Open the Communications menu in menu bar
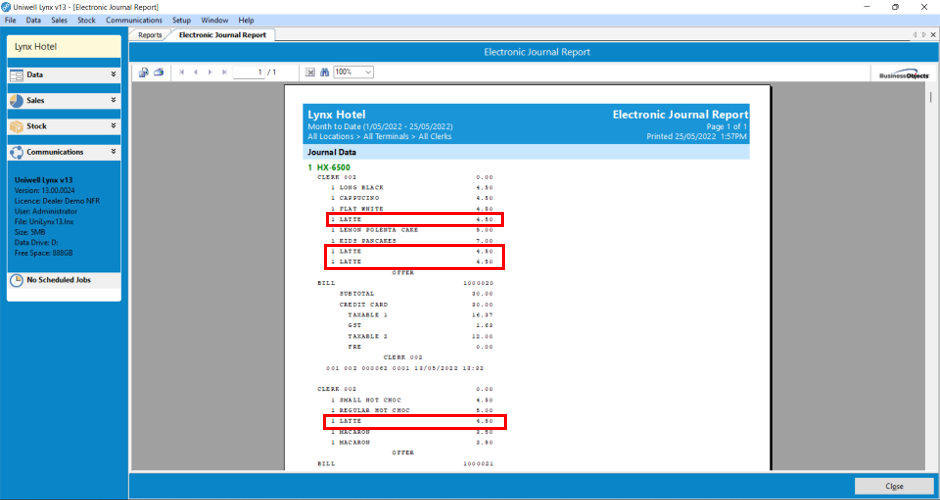The height and width of the screenshot is (500, 940). (x=134, y=20)
